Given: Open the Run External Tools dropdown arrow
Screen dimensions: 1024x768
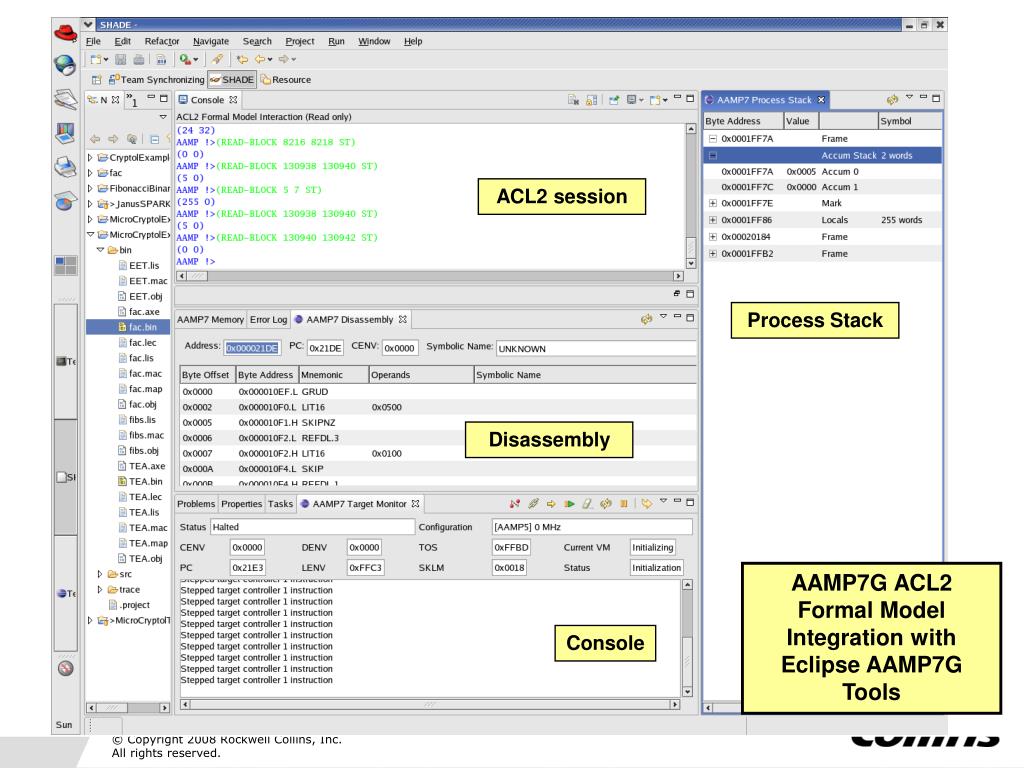Looking at the screenshot, I should [195, 60].
